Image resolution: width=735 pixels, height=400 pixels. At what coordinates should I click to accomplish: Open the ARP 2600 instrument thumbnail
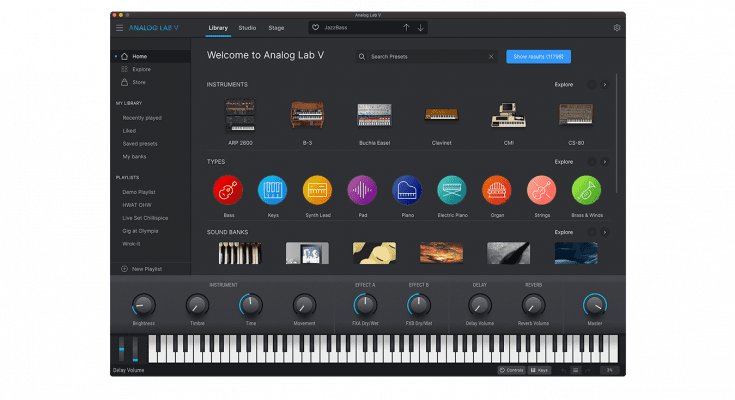[241, 117]
